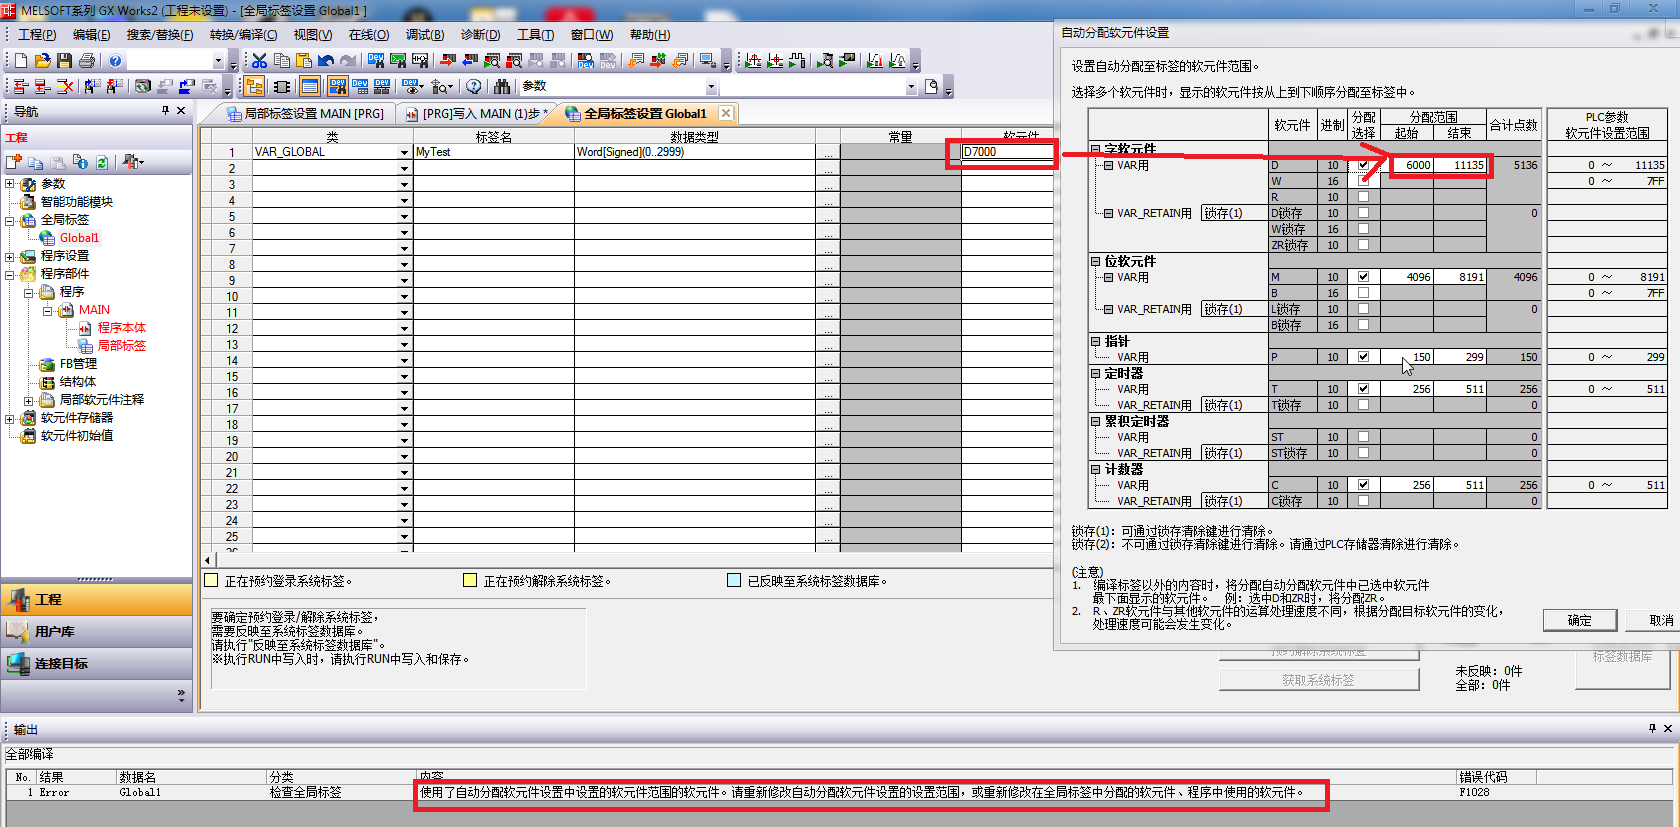Collapse the 程序部件 tree node
Viewport: 1680px width, 827px height.
coord(10,274)
